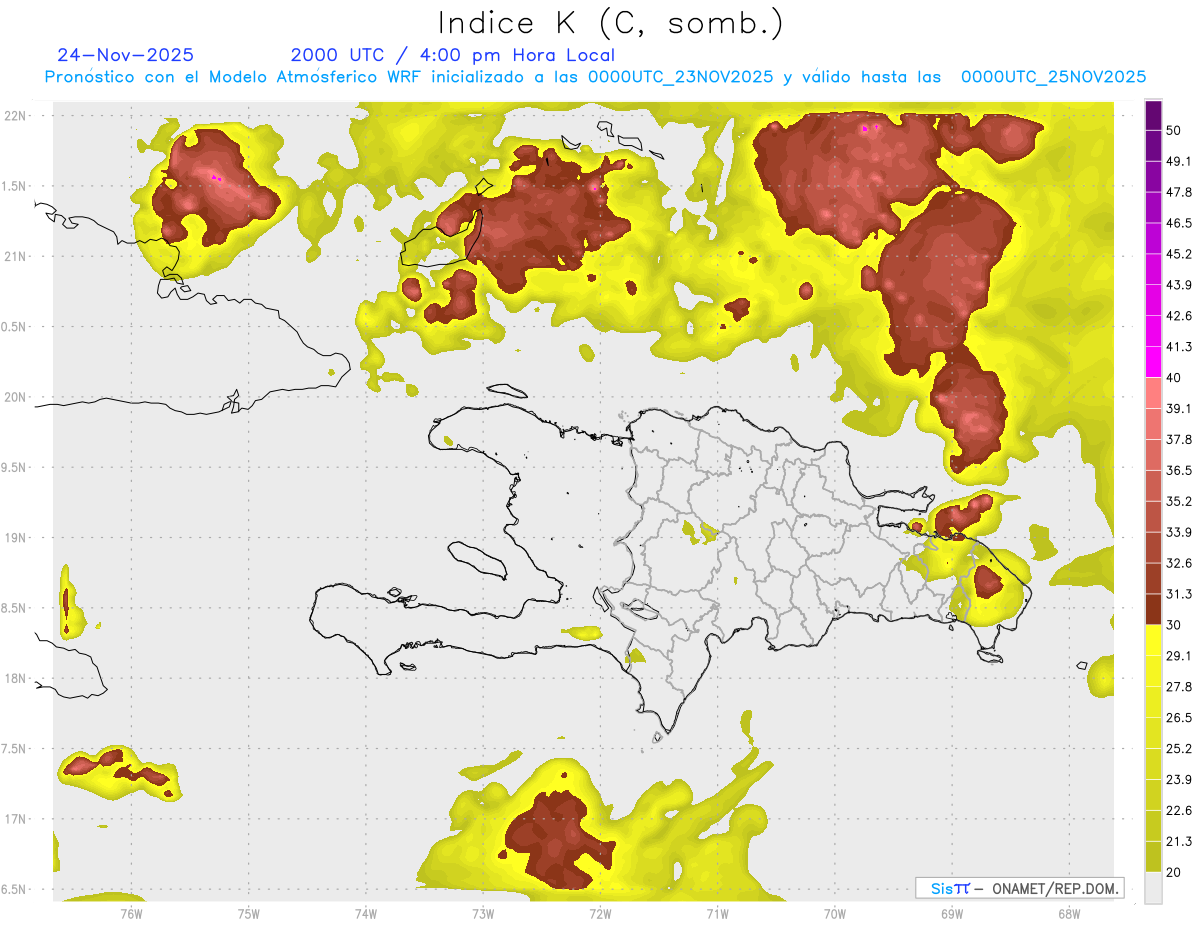Pick the gray swatch below the 20 label

coord(1153,888)
